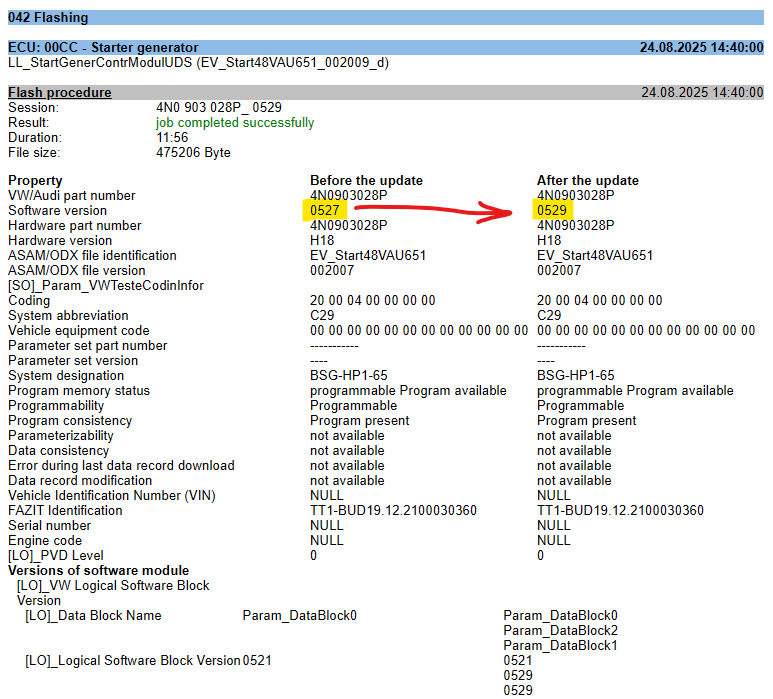Click the '[LO]_Data Block Name' label
This screenshot has width=773, height=699.
pyautogui.click(x=93, y=615)
